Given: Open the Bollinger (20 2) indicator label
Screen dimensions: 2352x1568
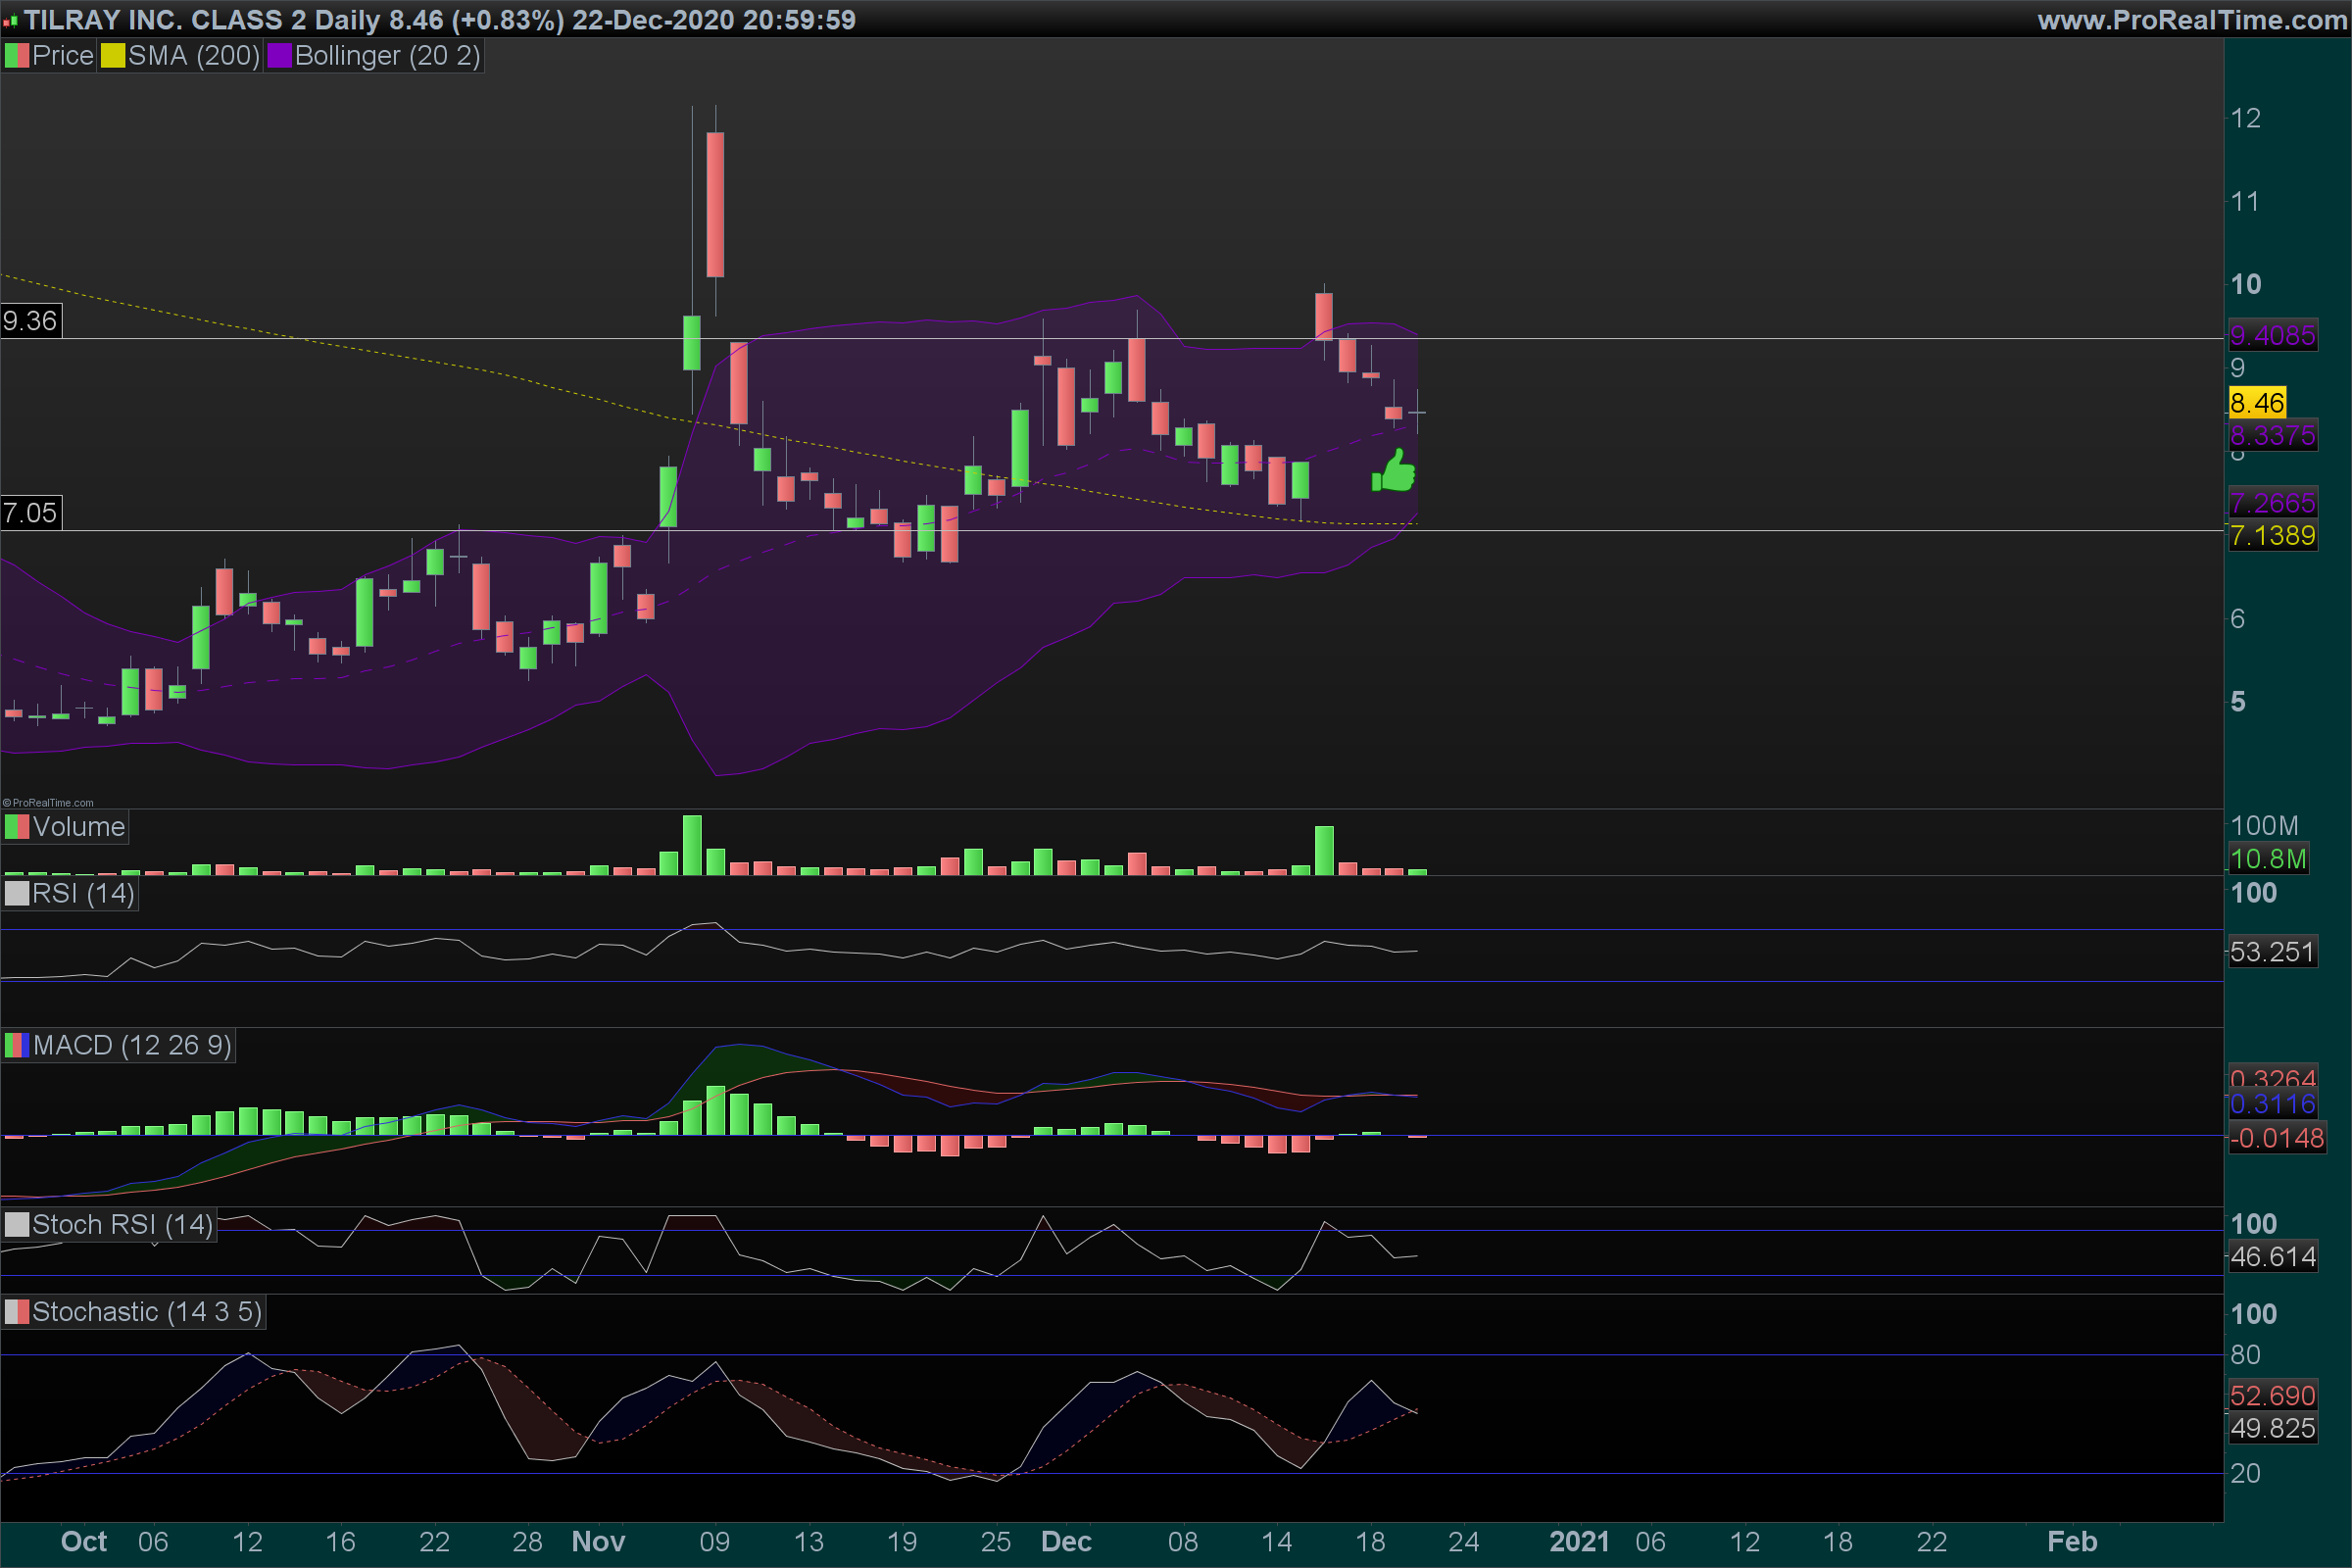Looking at the screenshot, I should pyautogui.click(x=387, y=56).
